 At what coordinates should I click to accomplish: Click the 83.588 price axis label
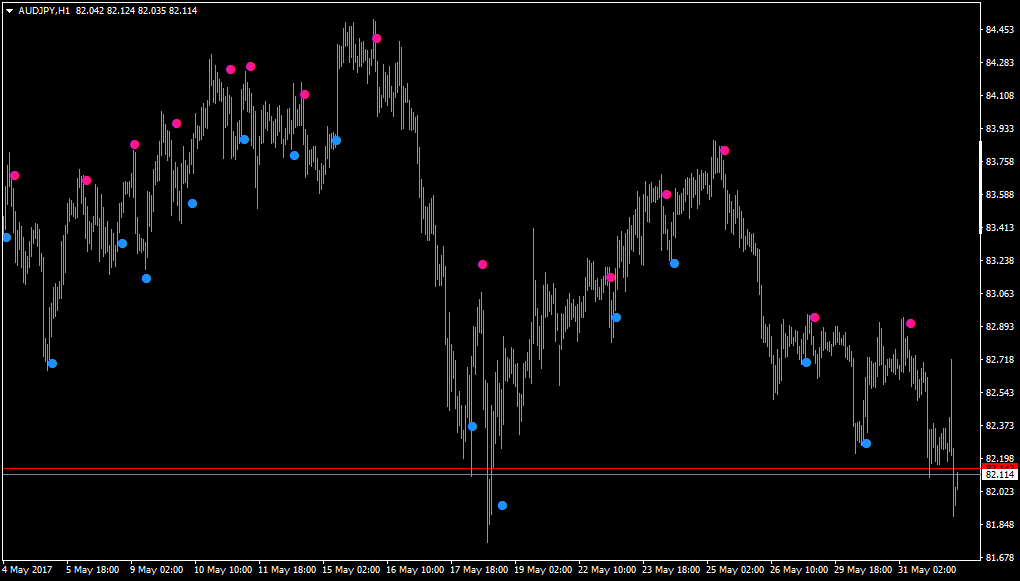coord(1000,195)
